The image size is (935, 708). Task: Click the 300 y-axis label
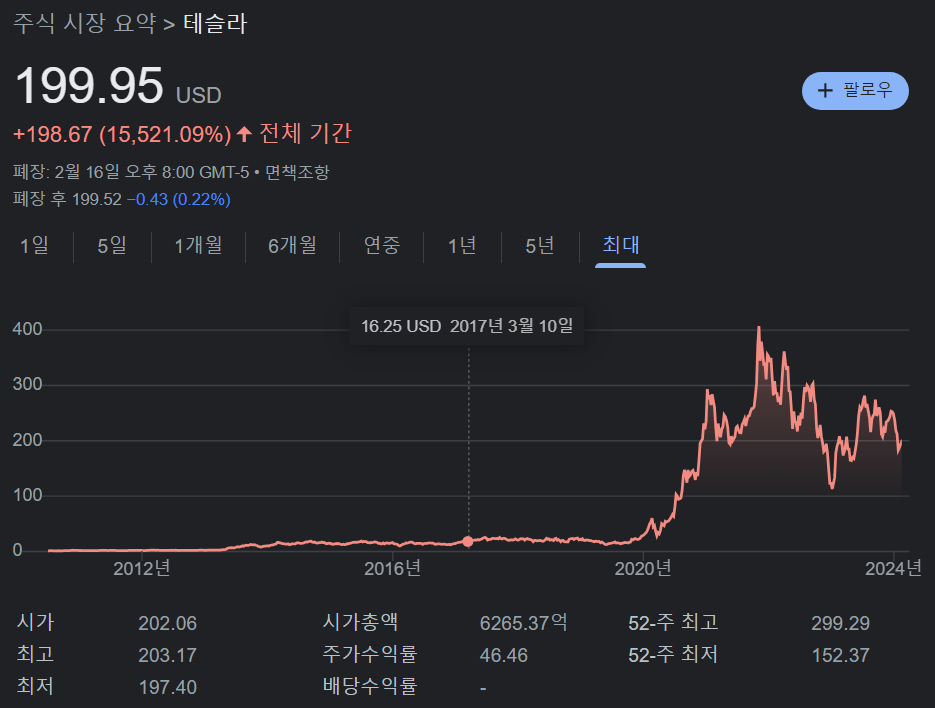click(x=27, y=384)
